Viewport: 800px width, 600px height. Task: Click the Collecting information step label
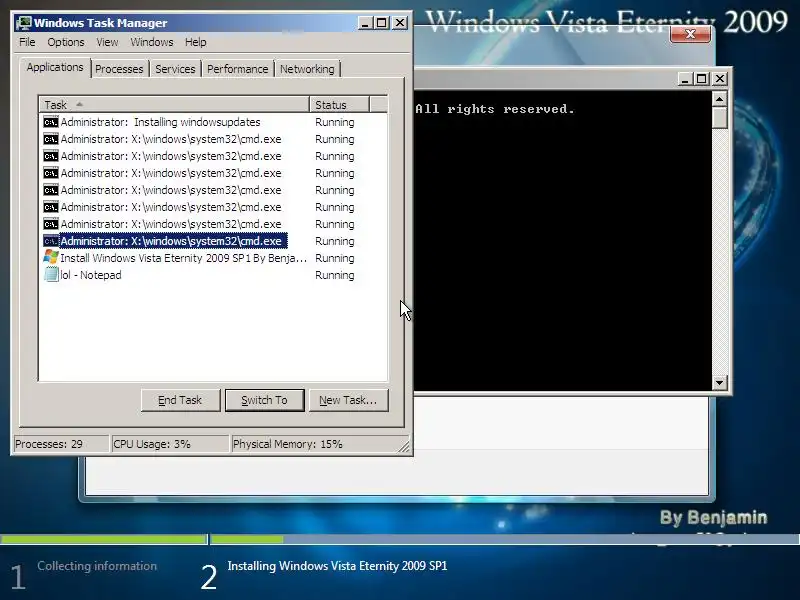click(97, 566)
